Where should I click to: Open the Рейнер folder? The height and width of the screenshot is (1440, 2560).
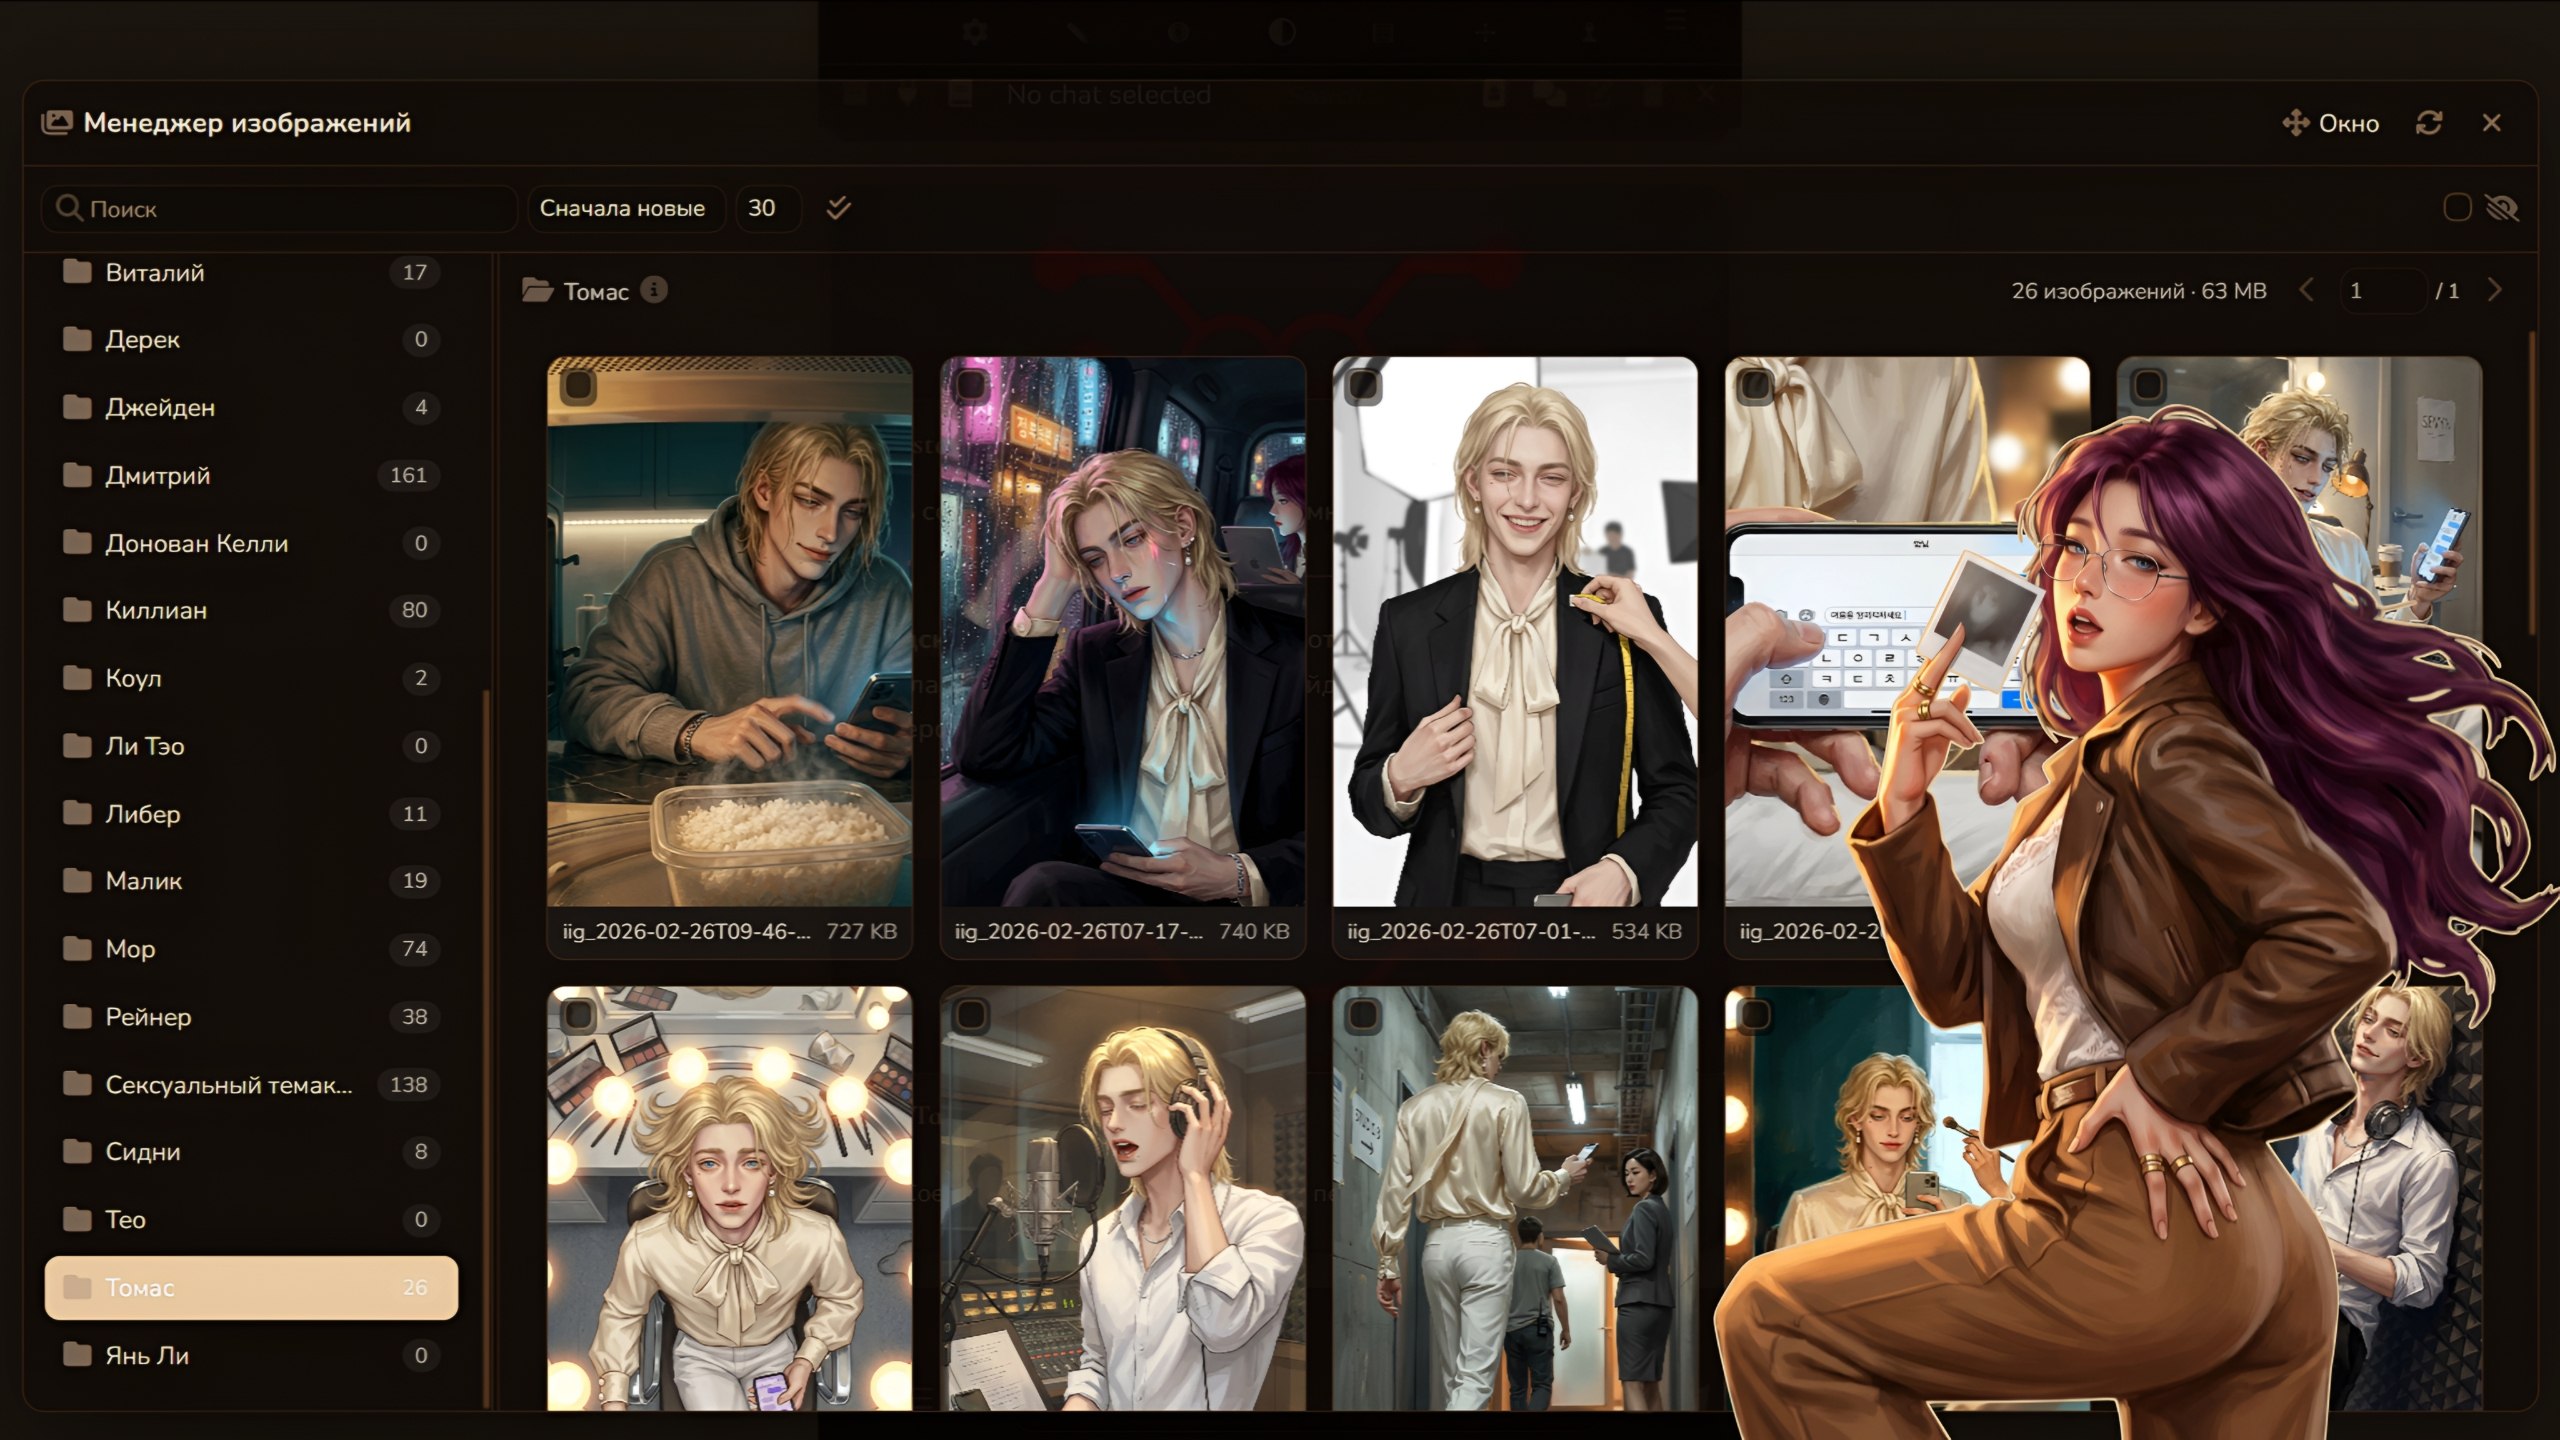coord(251,1017)
